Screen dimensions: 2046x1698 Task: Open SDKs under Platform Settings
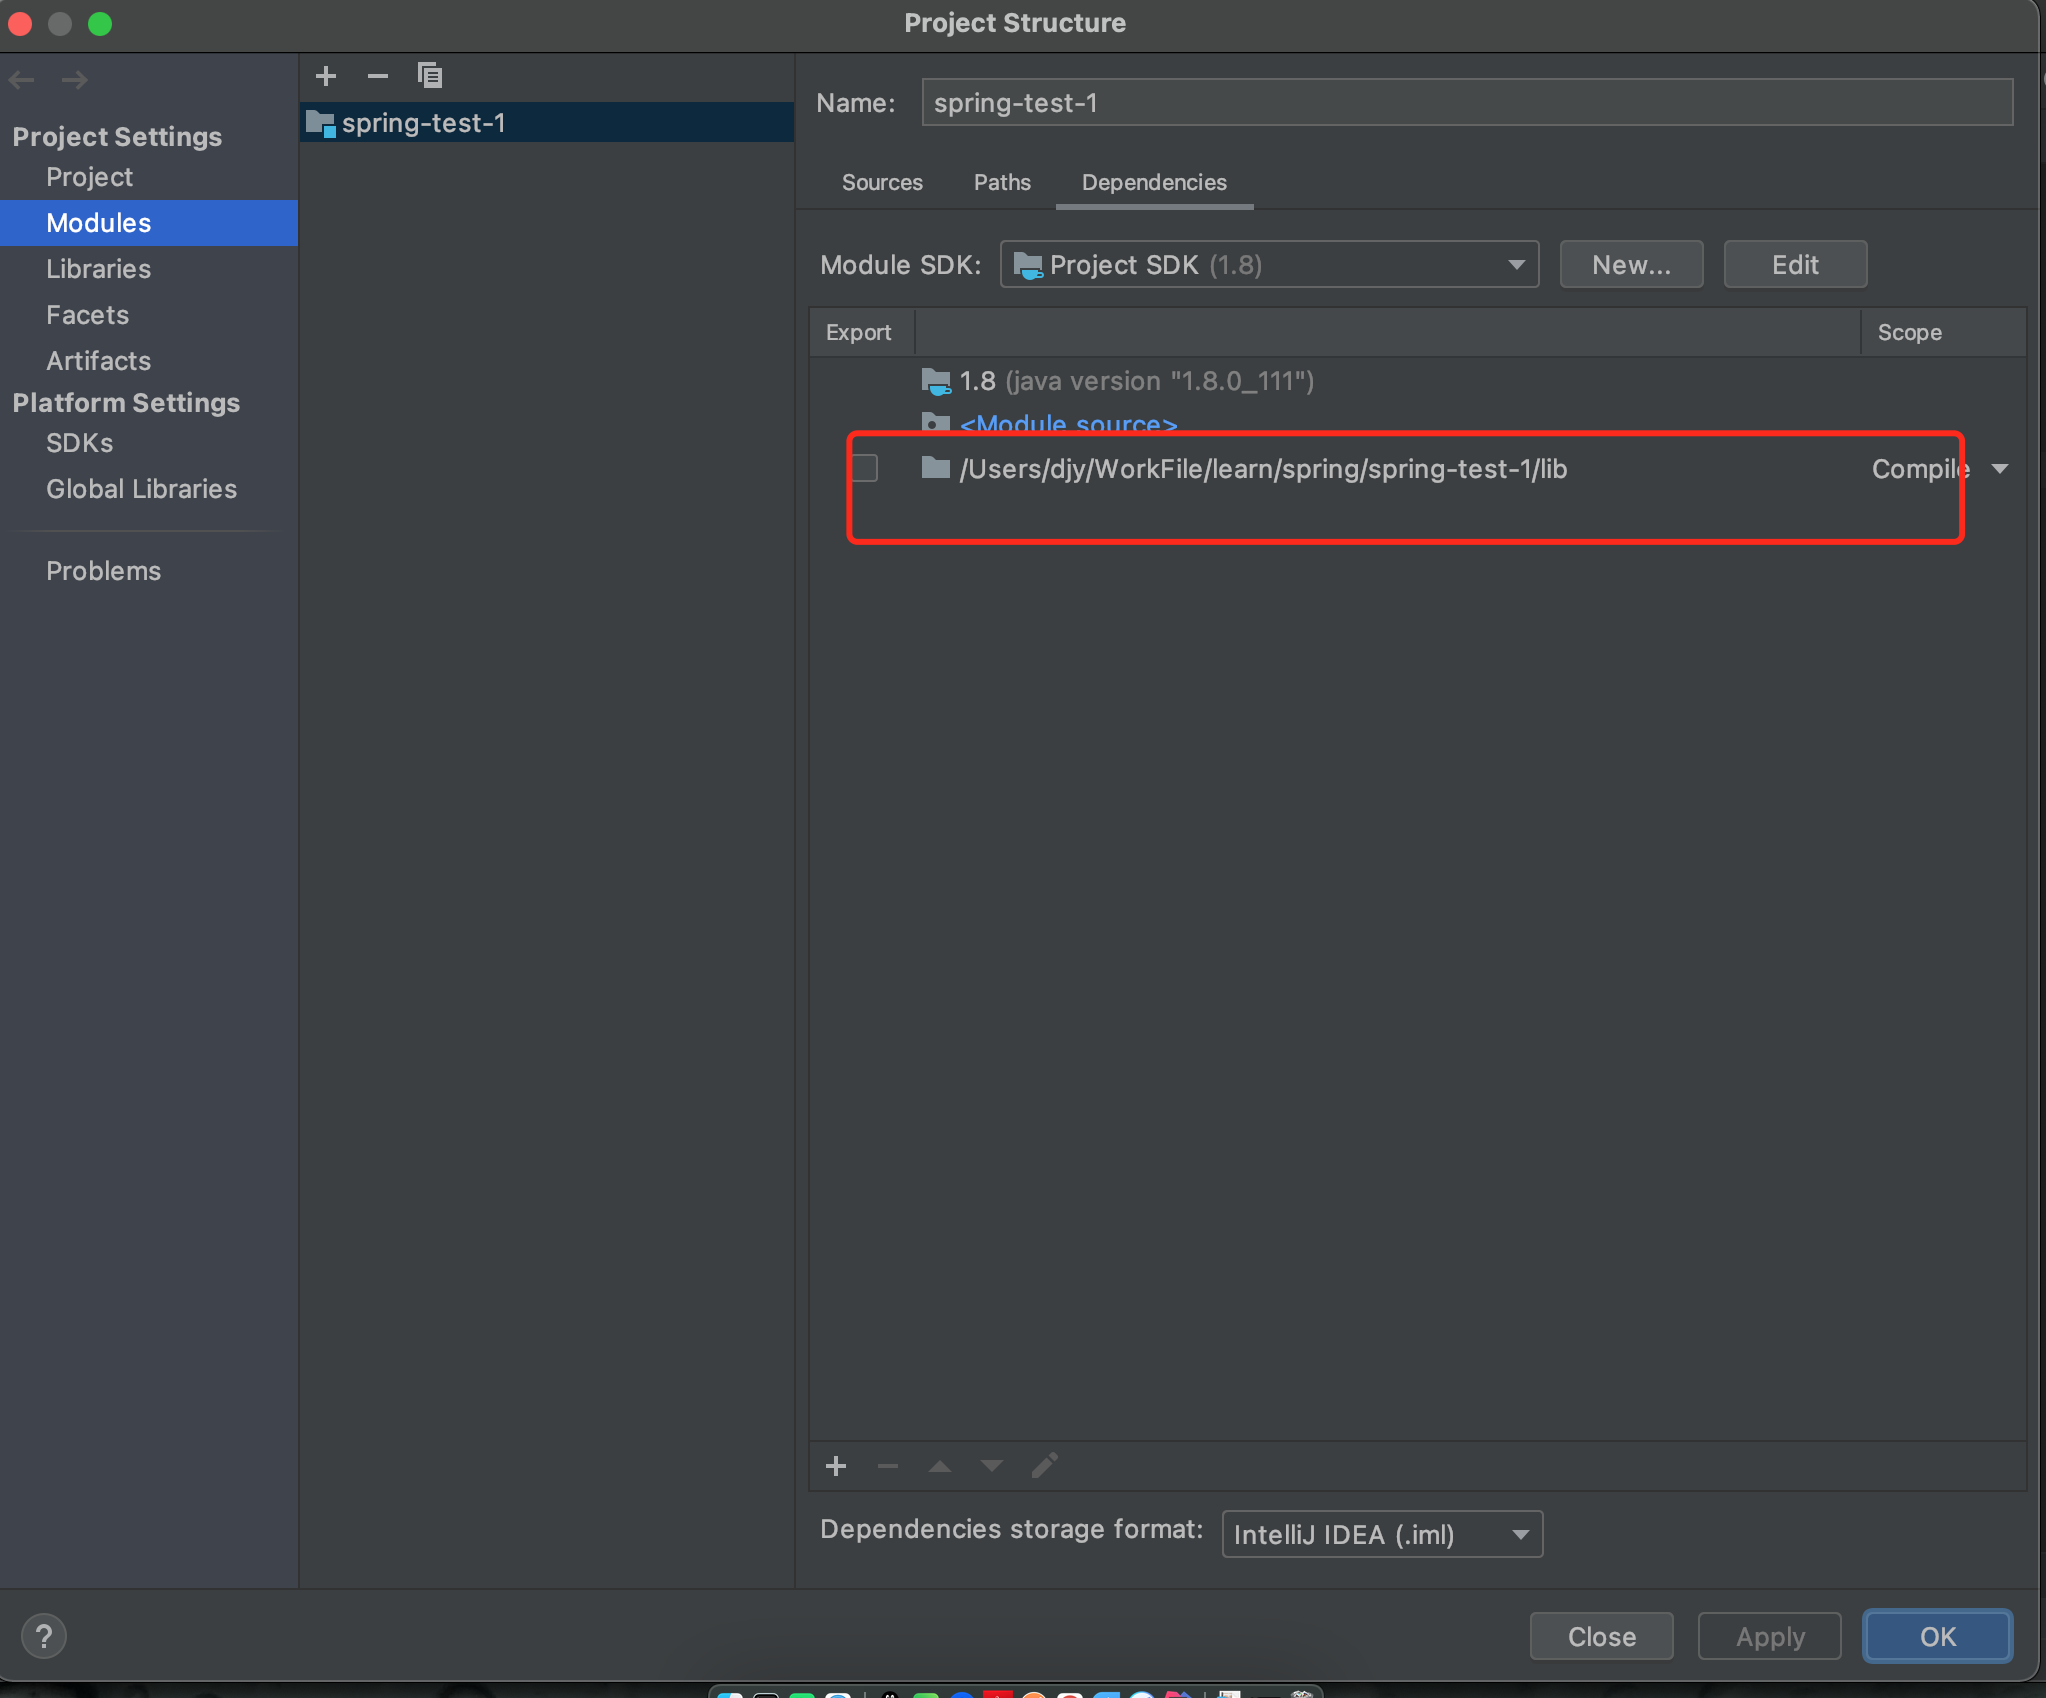79,443
